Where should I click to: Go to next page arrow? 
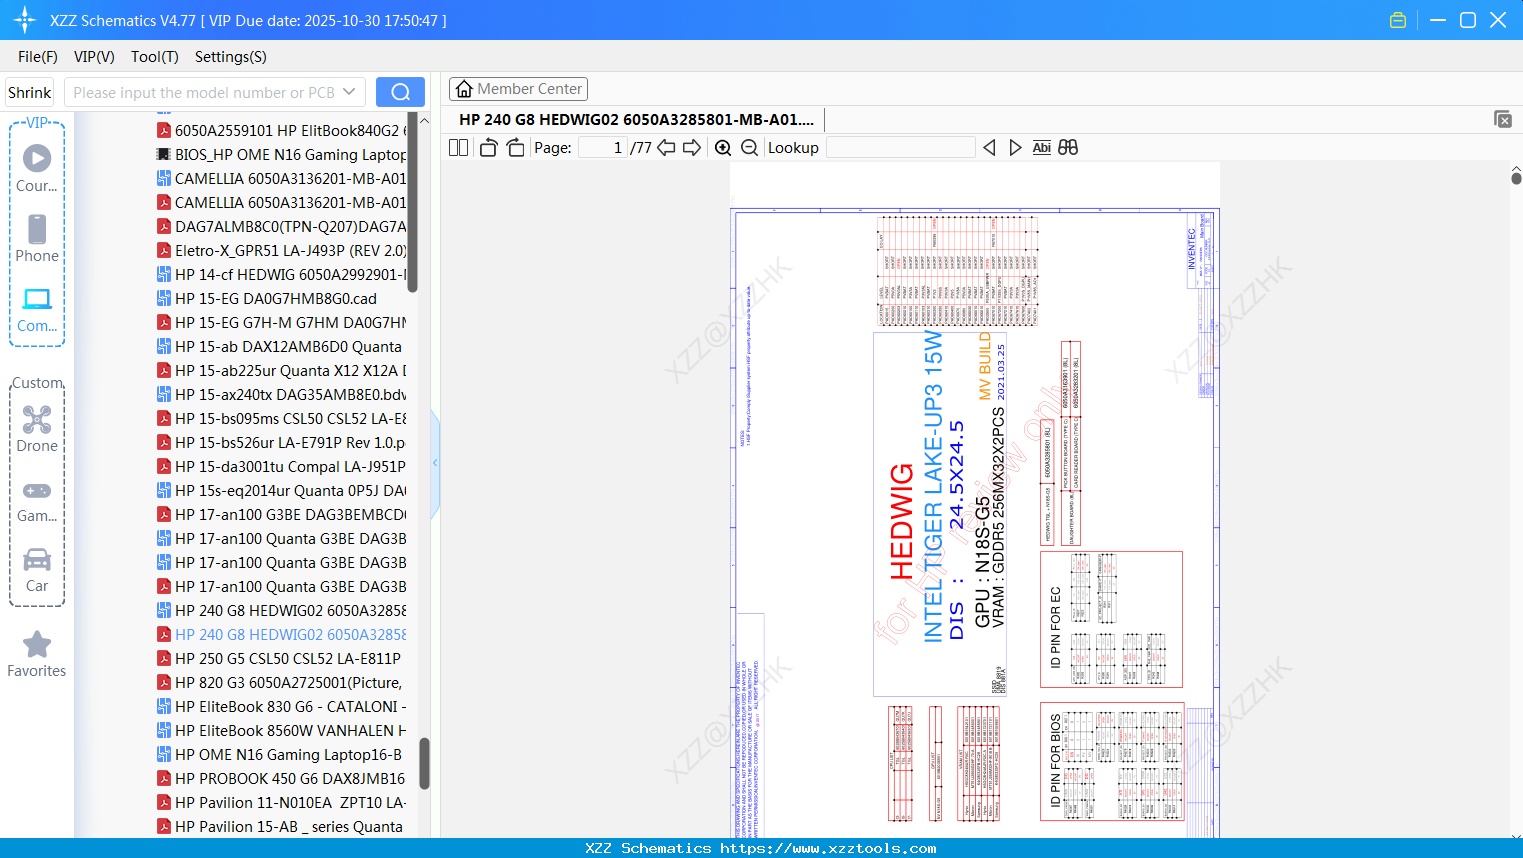point(692,147)
